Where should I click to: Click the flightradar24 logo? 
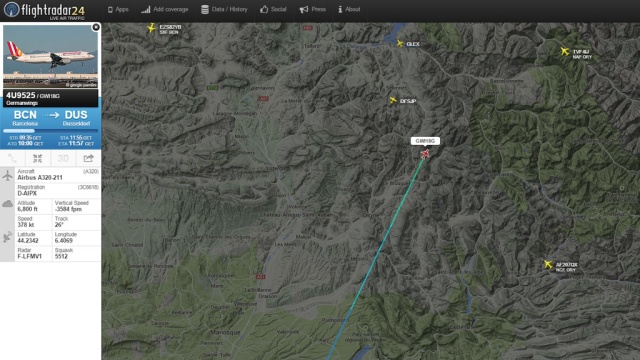(44, 10)
